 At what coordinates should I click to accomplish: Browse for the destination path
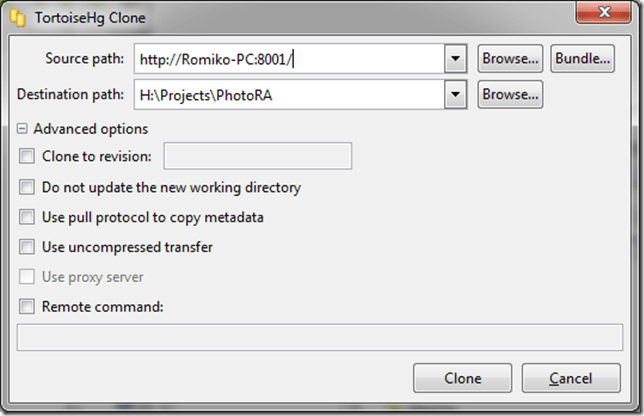click(x=510, y=96)
